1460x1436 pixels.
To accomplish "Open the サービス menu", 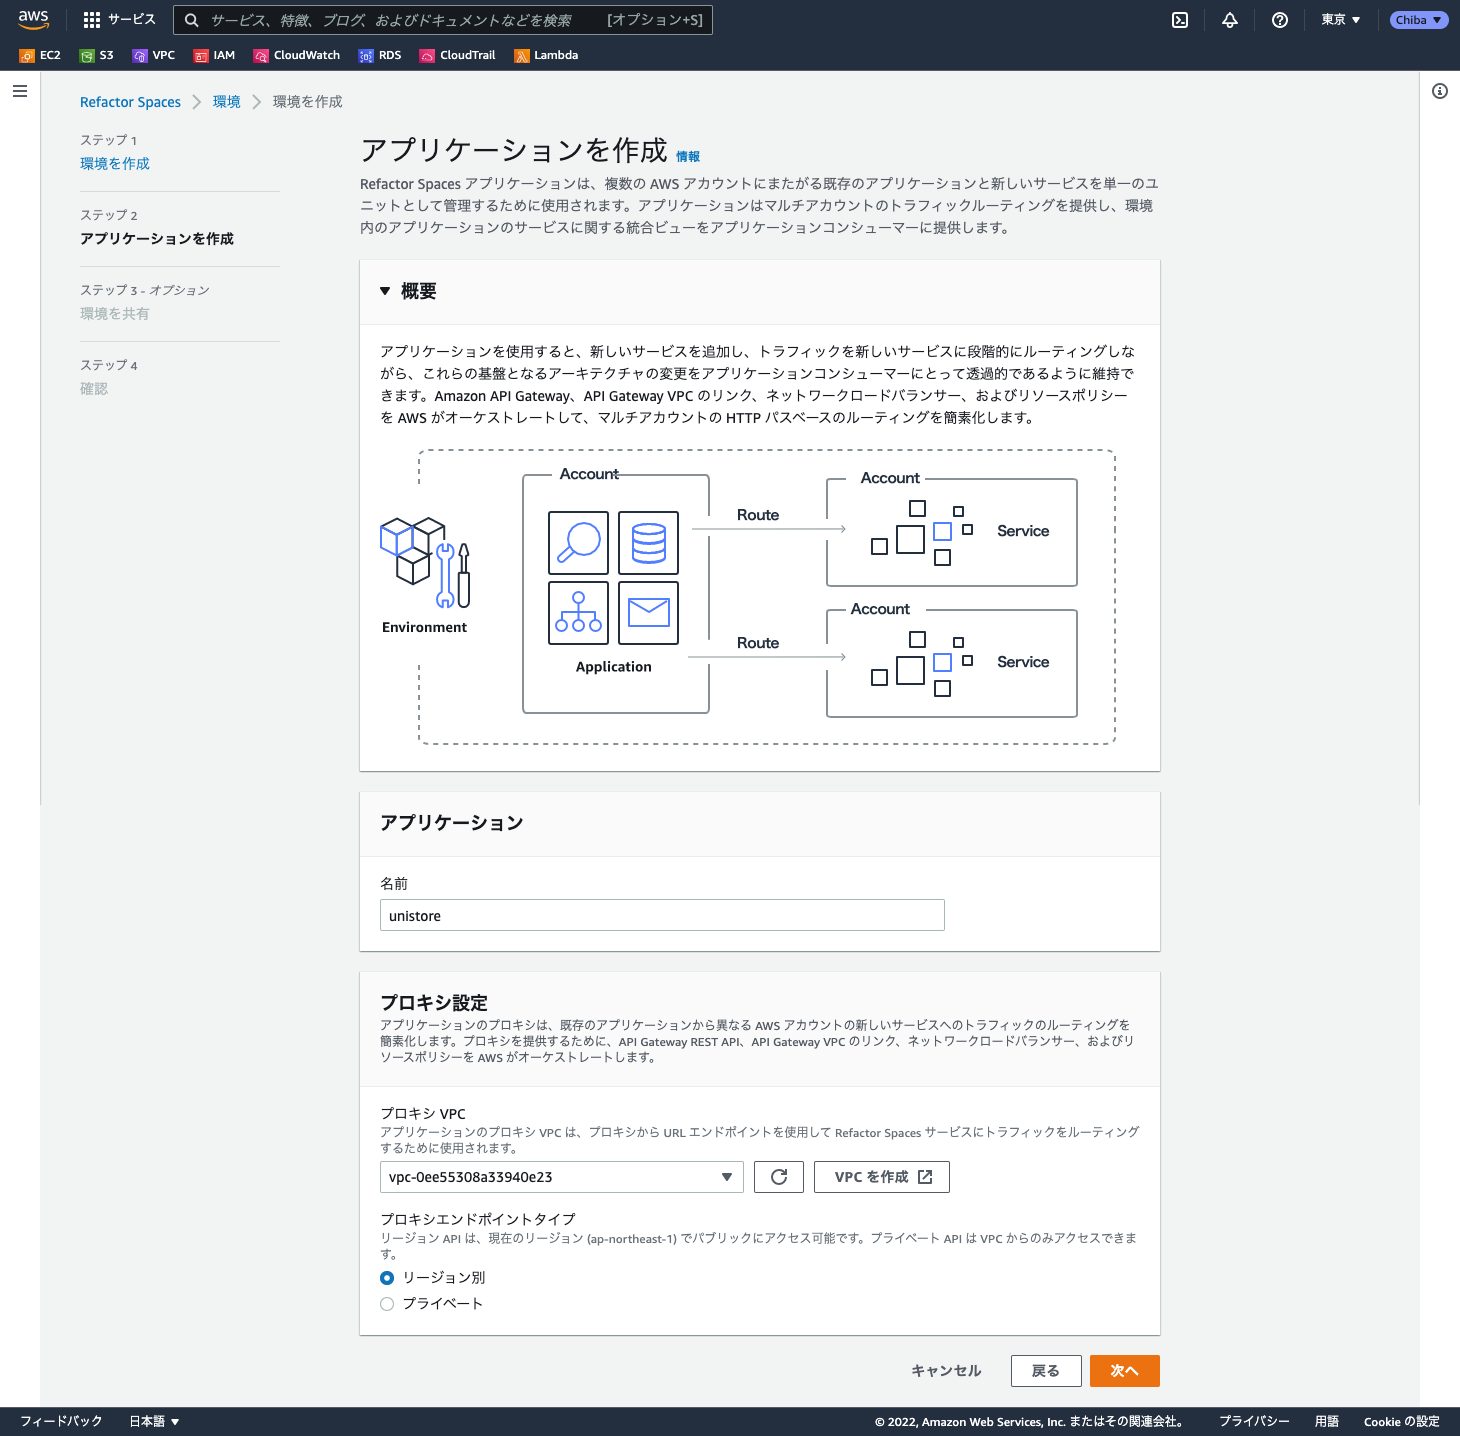I will click(x=120, y=20).
